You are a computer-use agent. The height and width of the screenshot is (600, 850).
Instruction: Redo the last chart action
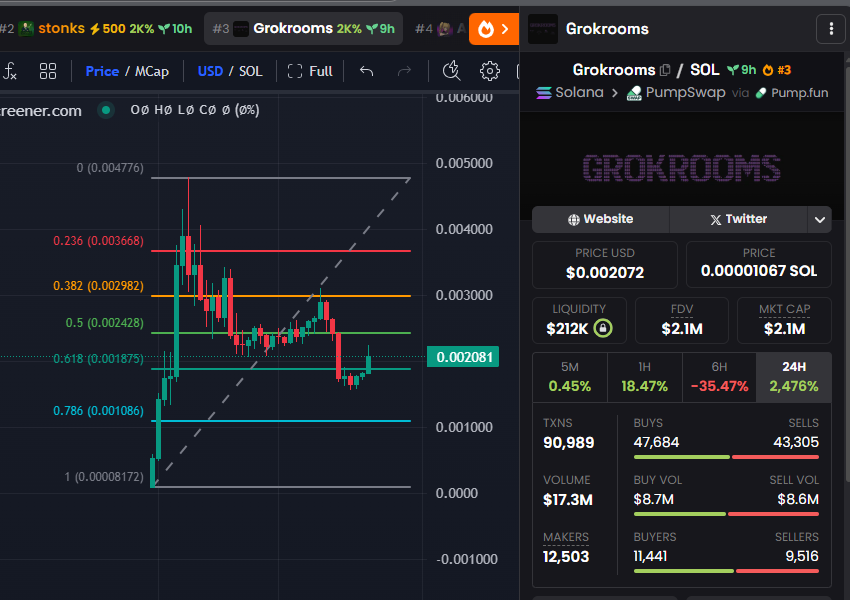(404, 71)
